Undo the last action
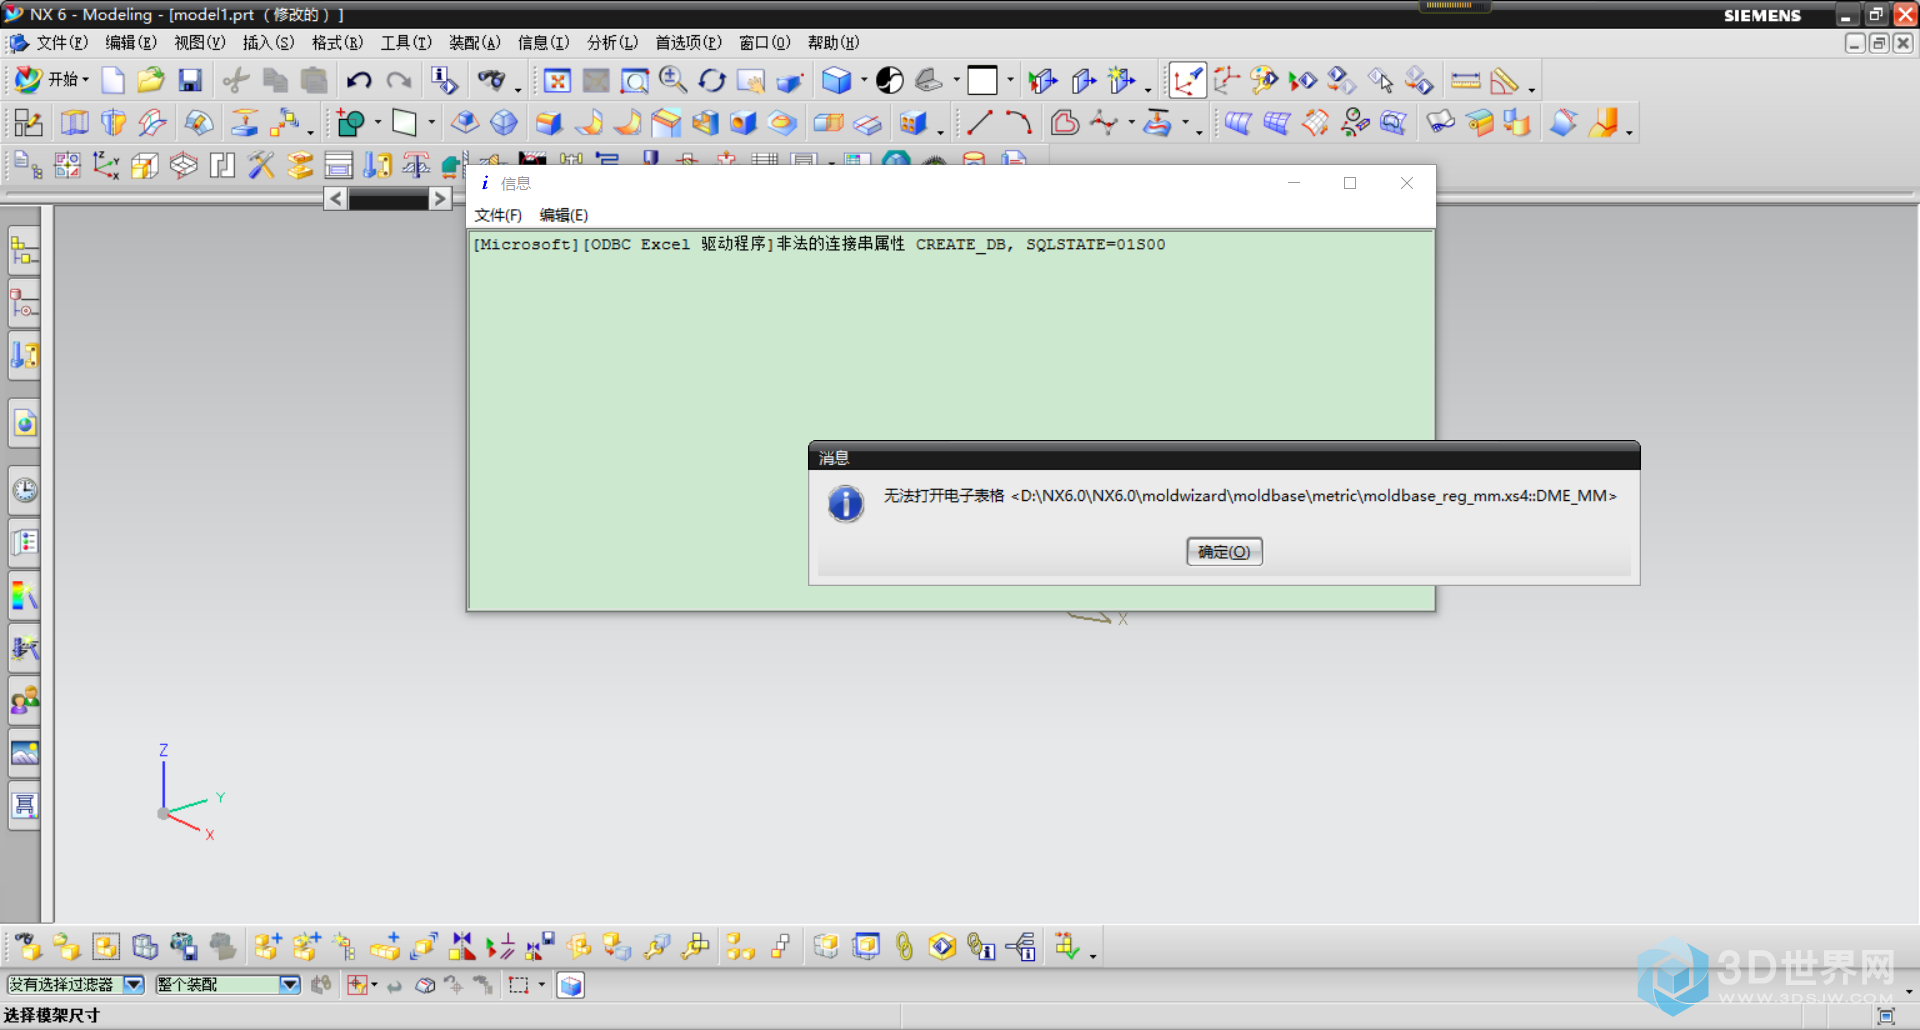 pos(359,80)
